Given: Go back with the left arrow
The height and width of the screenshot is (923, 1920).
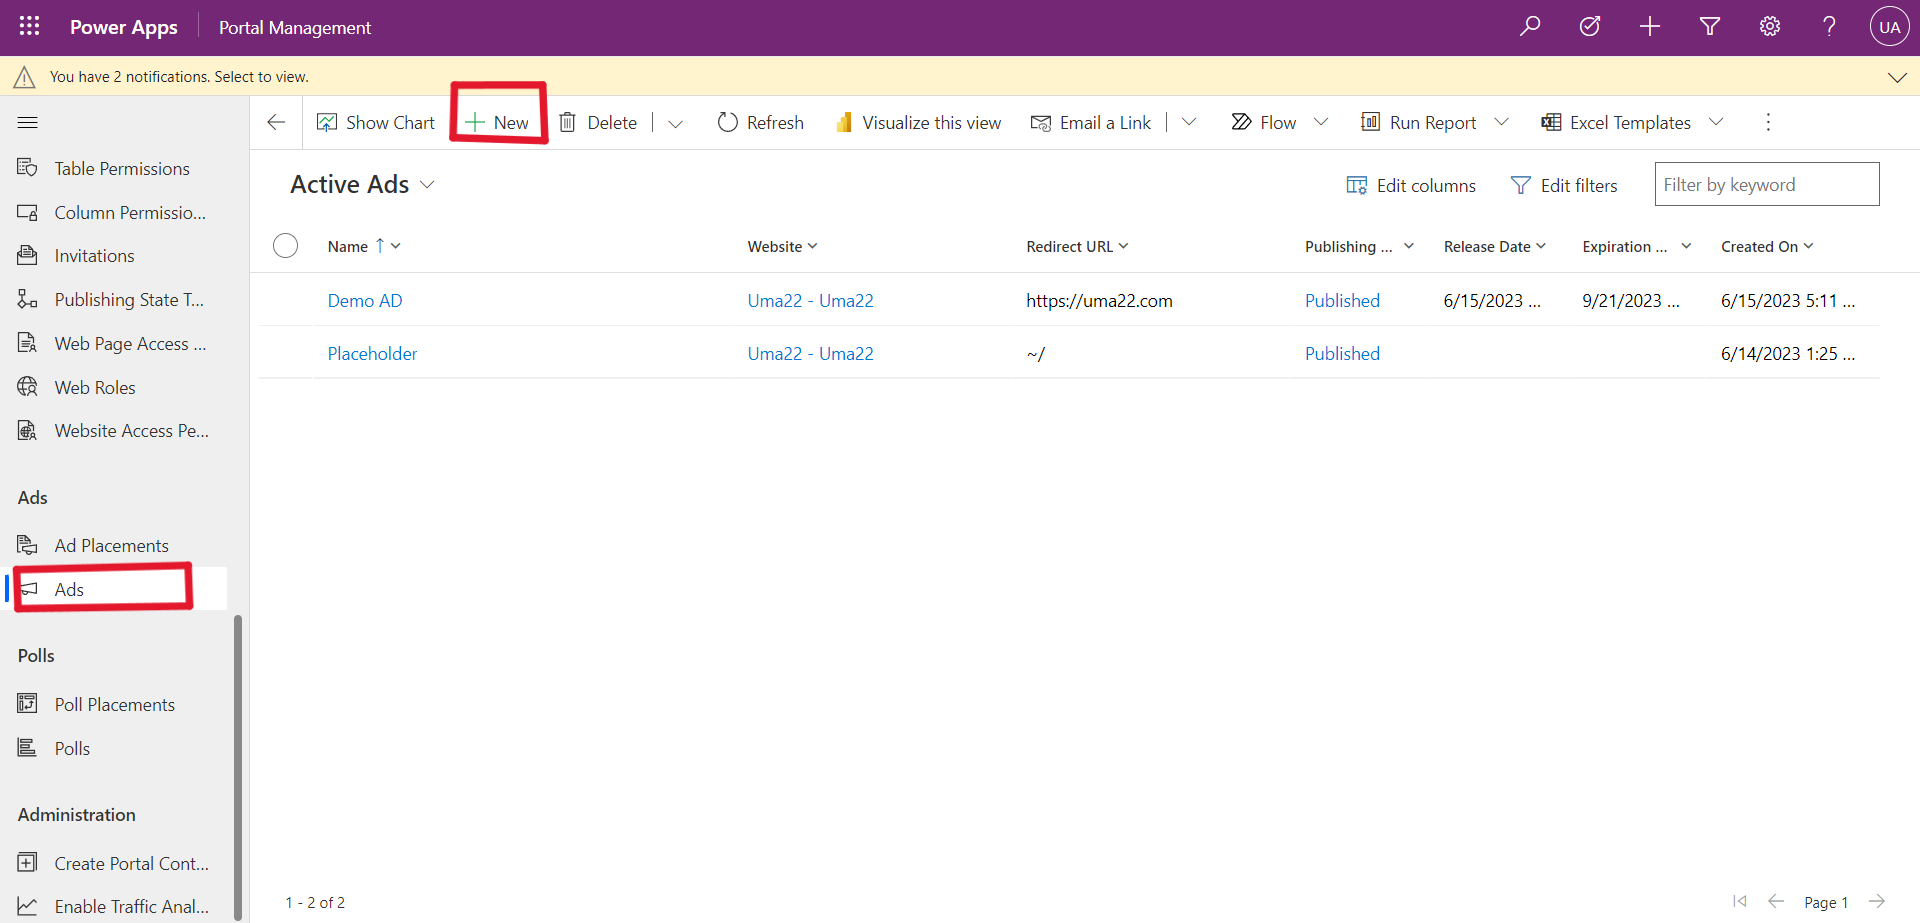Looking at the screenshot, I should point(277,122).
